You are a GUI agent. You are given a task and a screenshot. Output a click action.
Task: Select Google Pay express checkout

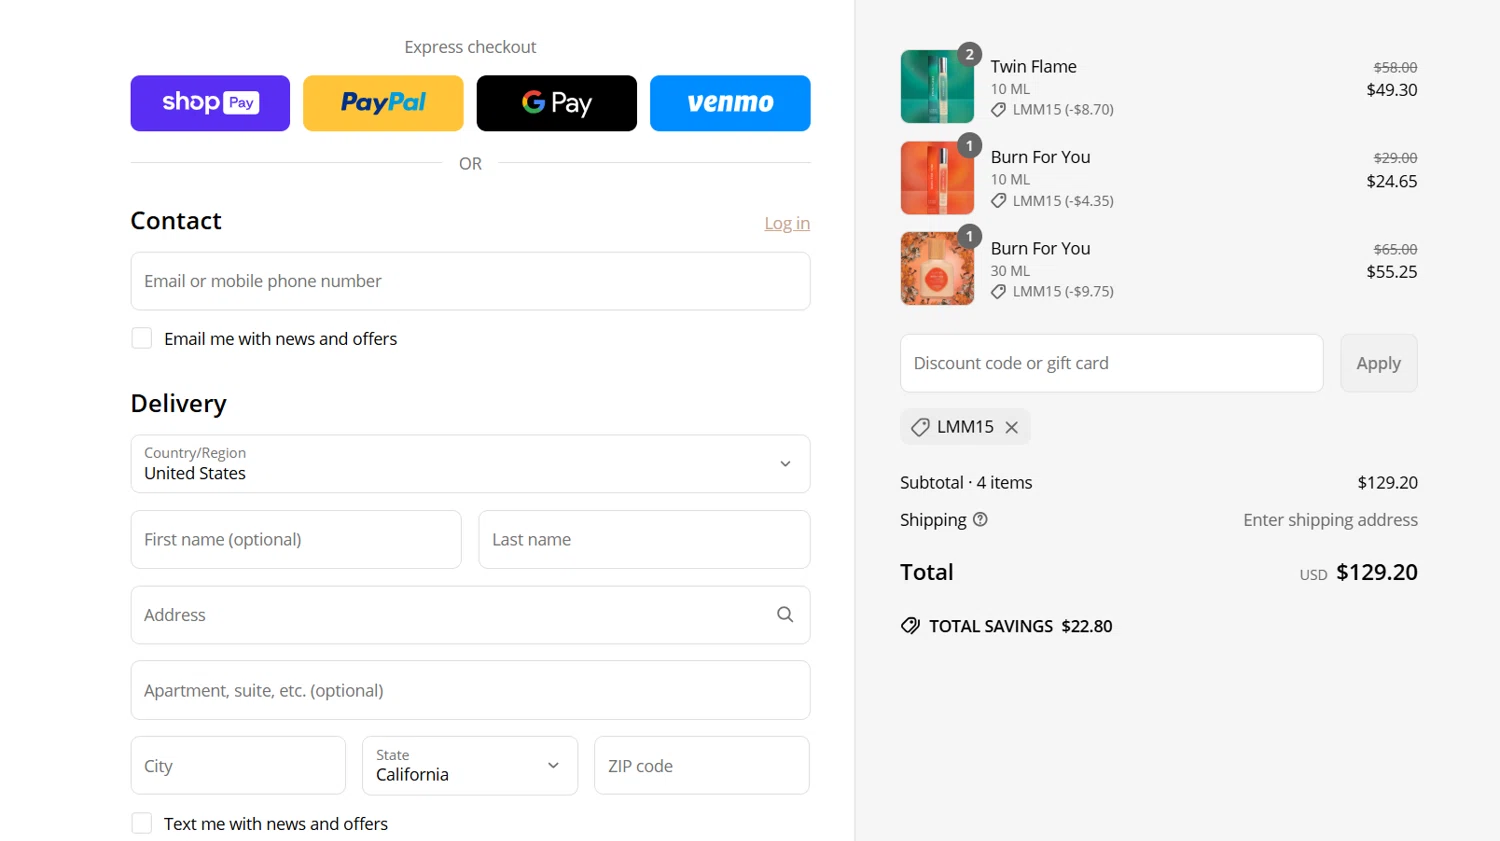coord(556,103)
